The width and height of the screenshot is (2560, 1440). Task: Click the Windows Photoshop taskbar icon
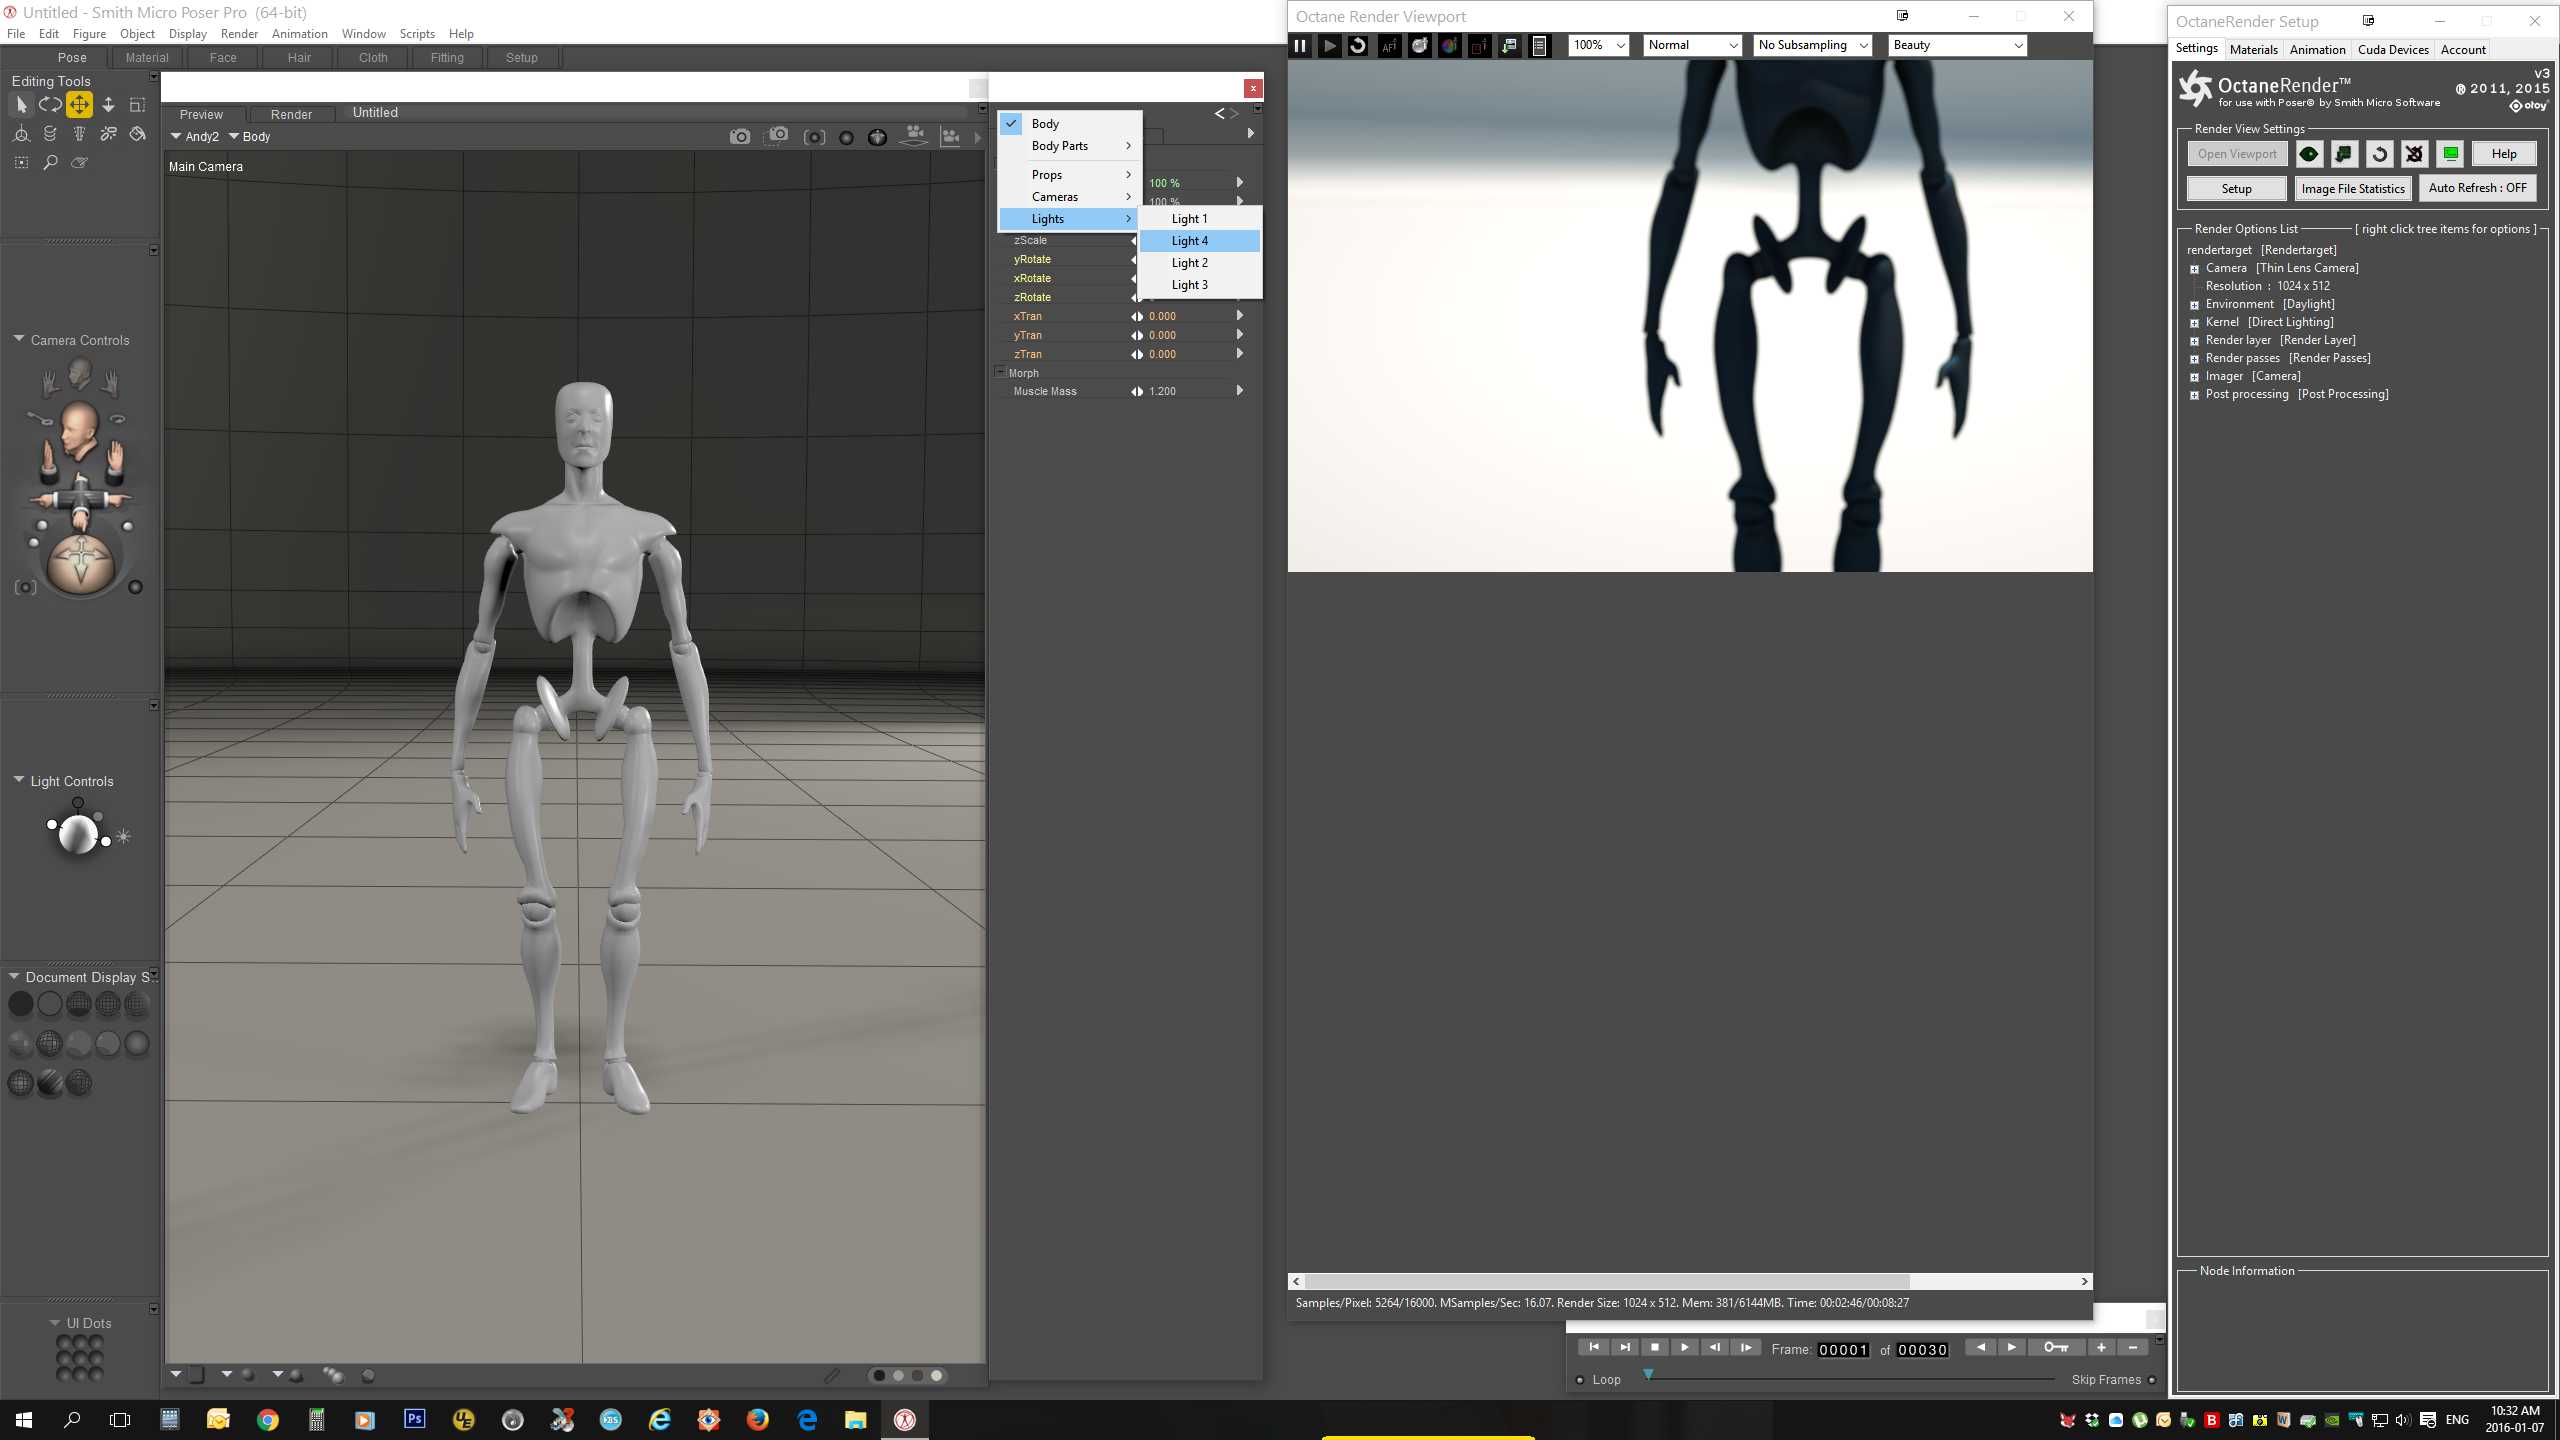(x=414, y=1419)
